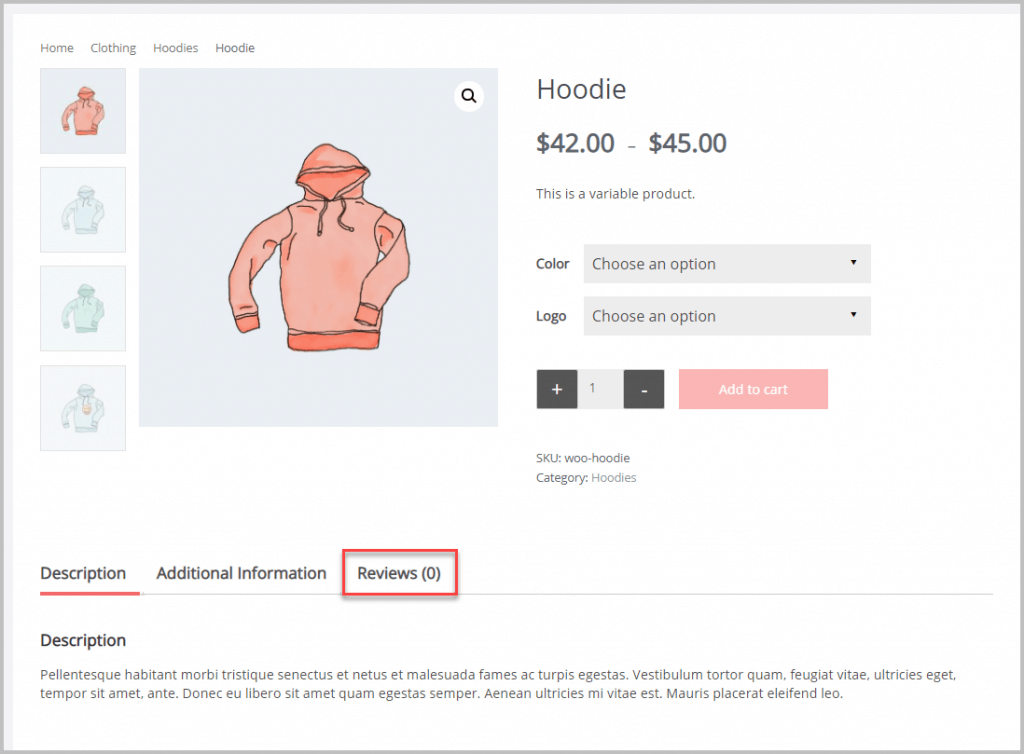Viewport: 1024px width, 754px height.
Task: Click the minus quantity button
Action: click(x=644, y=389)
